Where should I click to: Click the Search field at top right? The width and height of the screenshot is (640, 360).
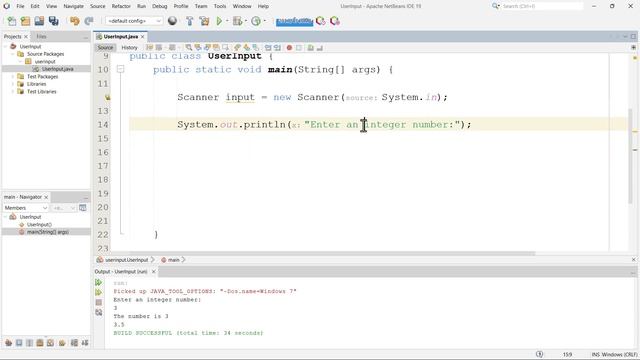click(542, 6)
